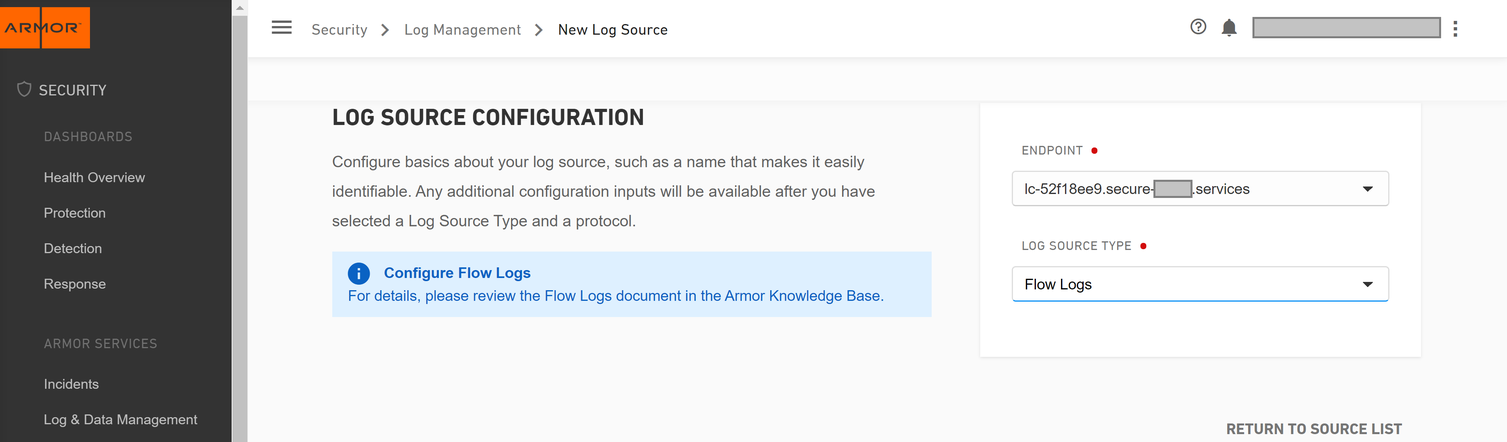Screen dimensions: 1507x442
Task: Open the hamburger navigation menu
Action: point(282,28)
